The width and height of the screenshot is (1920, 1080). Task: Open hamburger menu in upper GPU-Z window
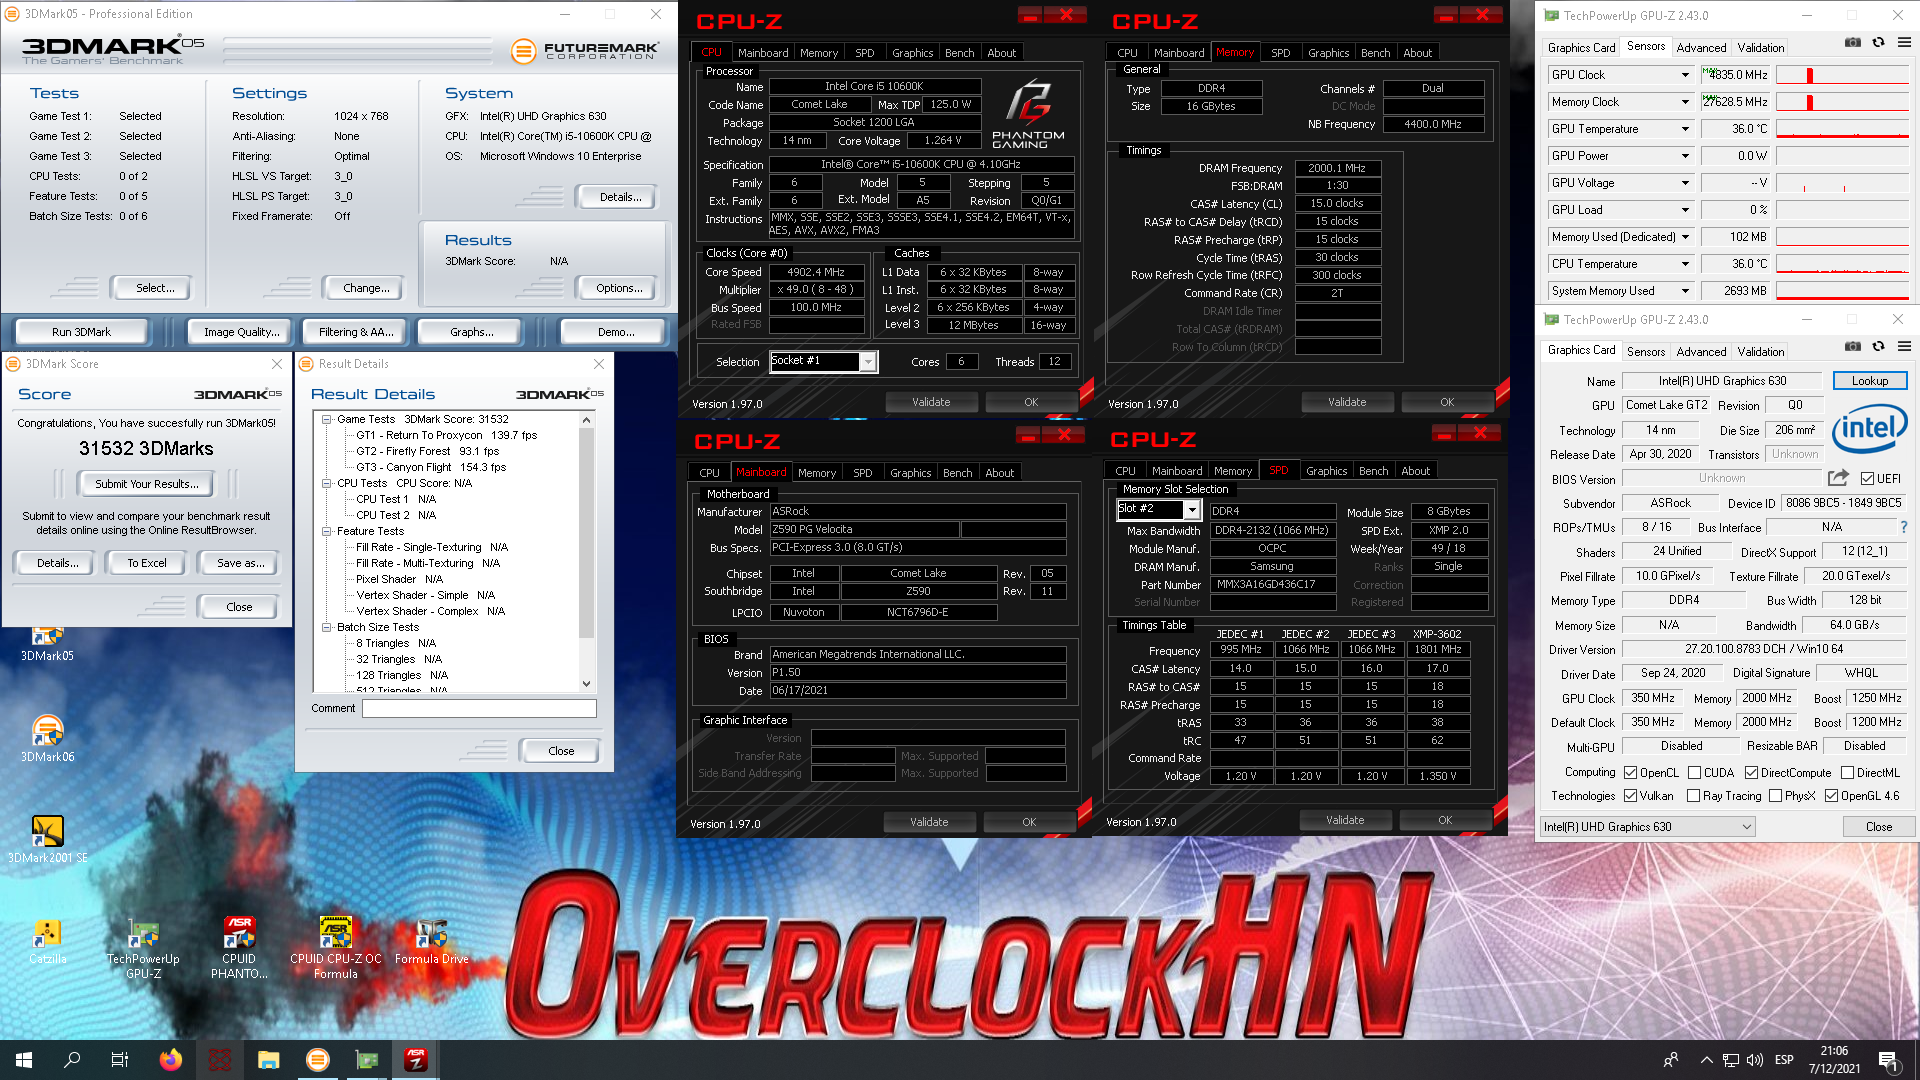coord(1904,43)
